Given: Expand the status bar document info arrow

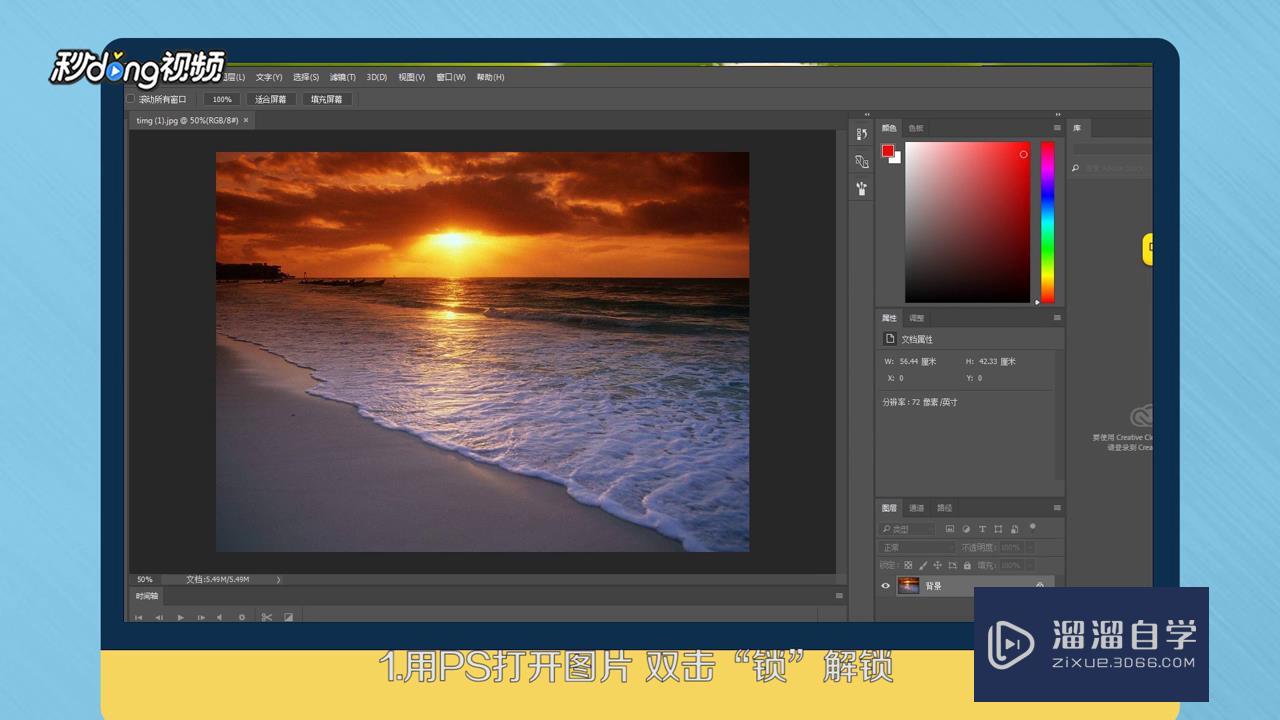Looking at the screenshot, I should [278, 579].
